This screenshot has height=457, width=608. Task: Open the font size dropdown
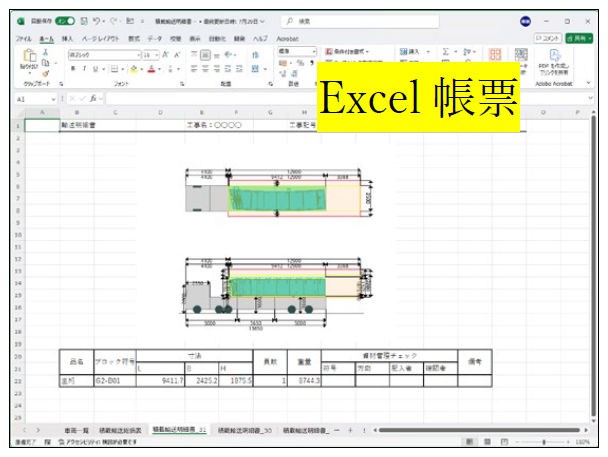coord(157,54)
